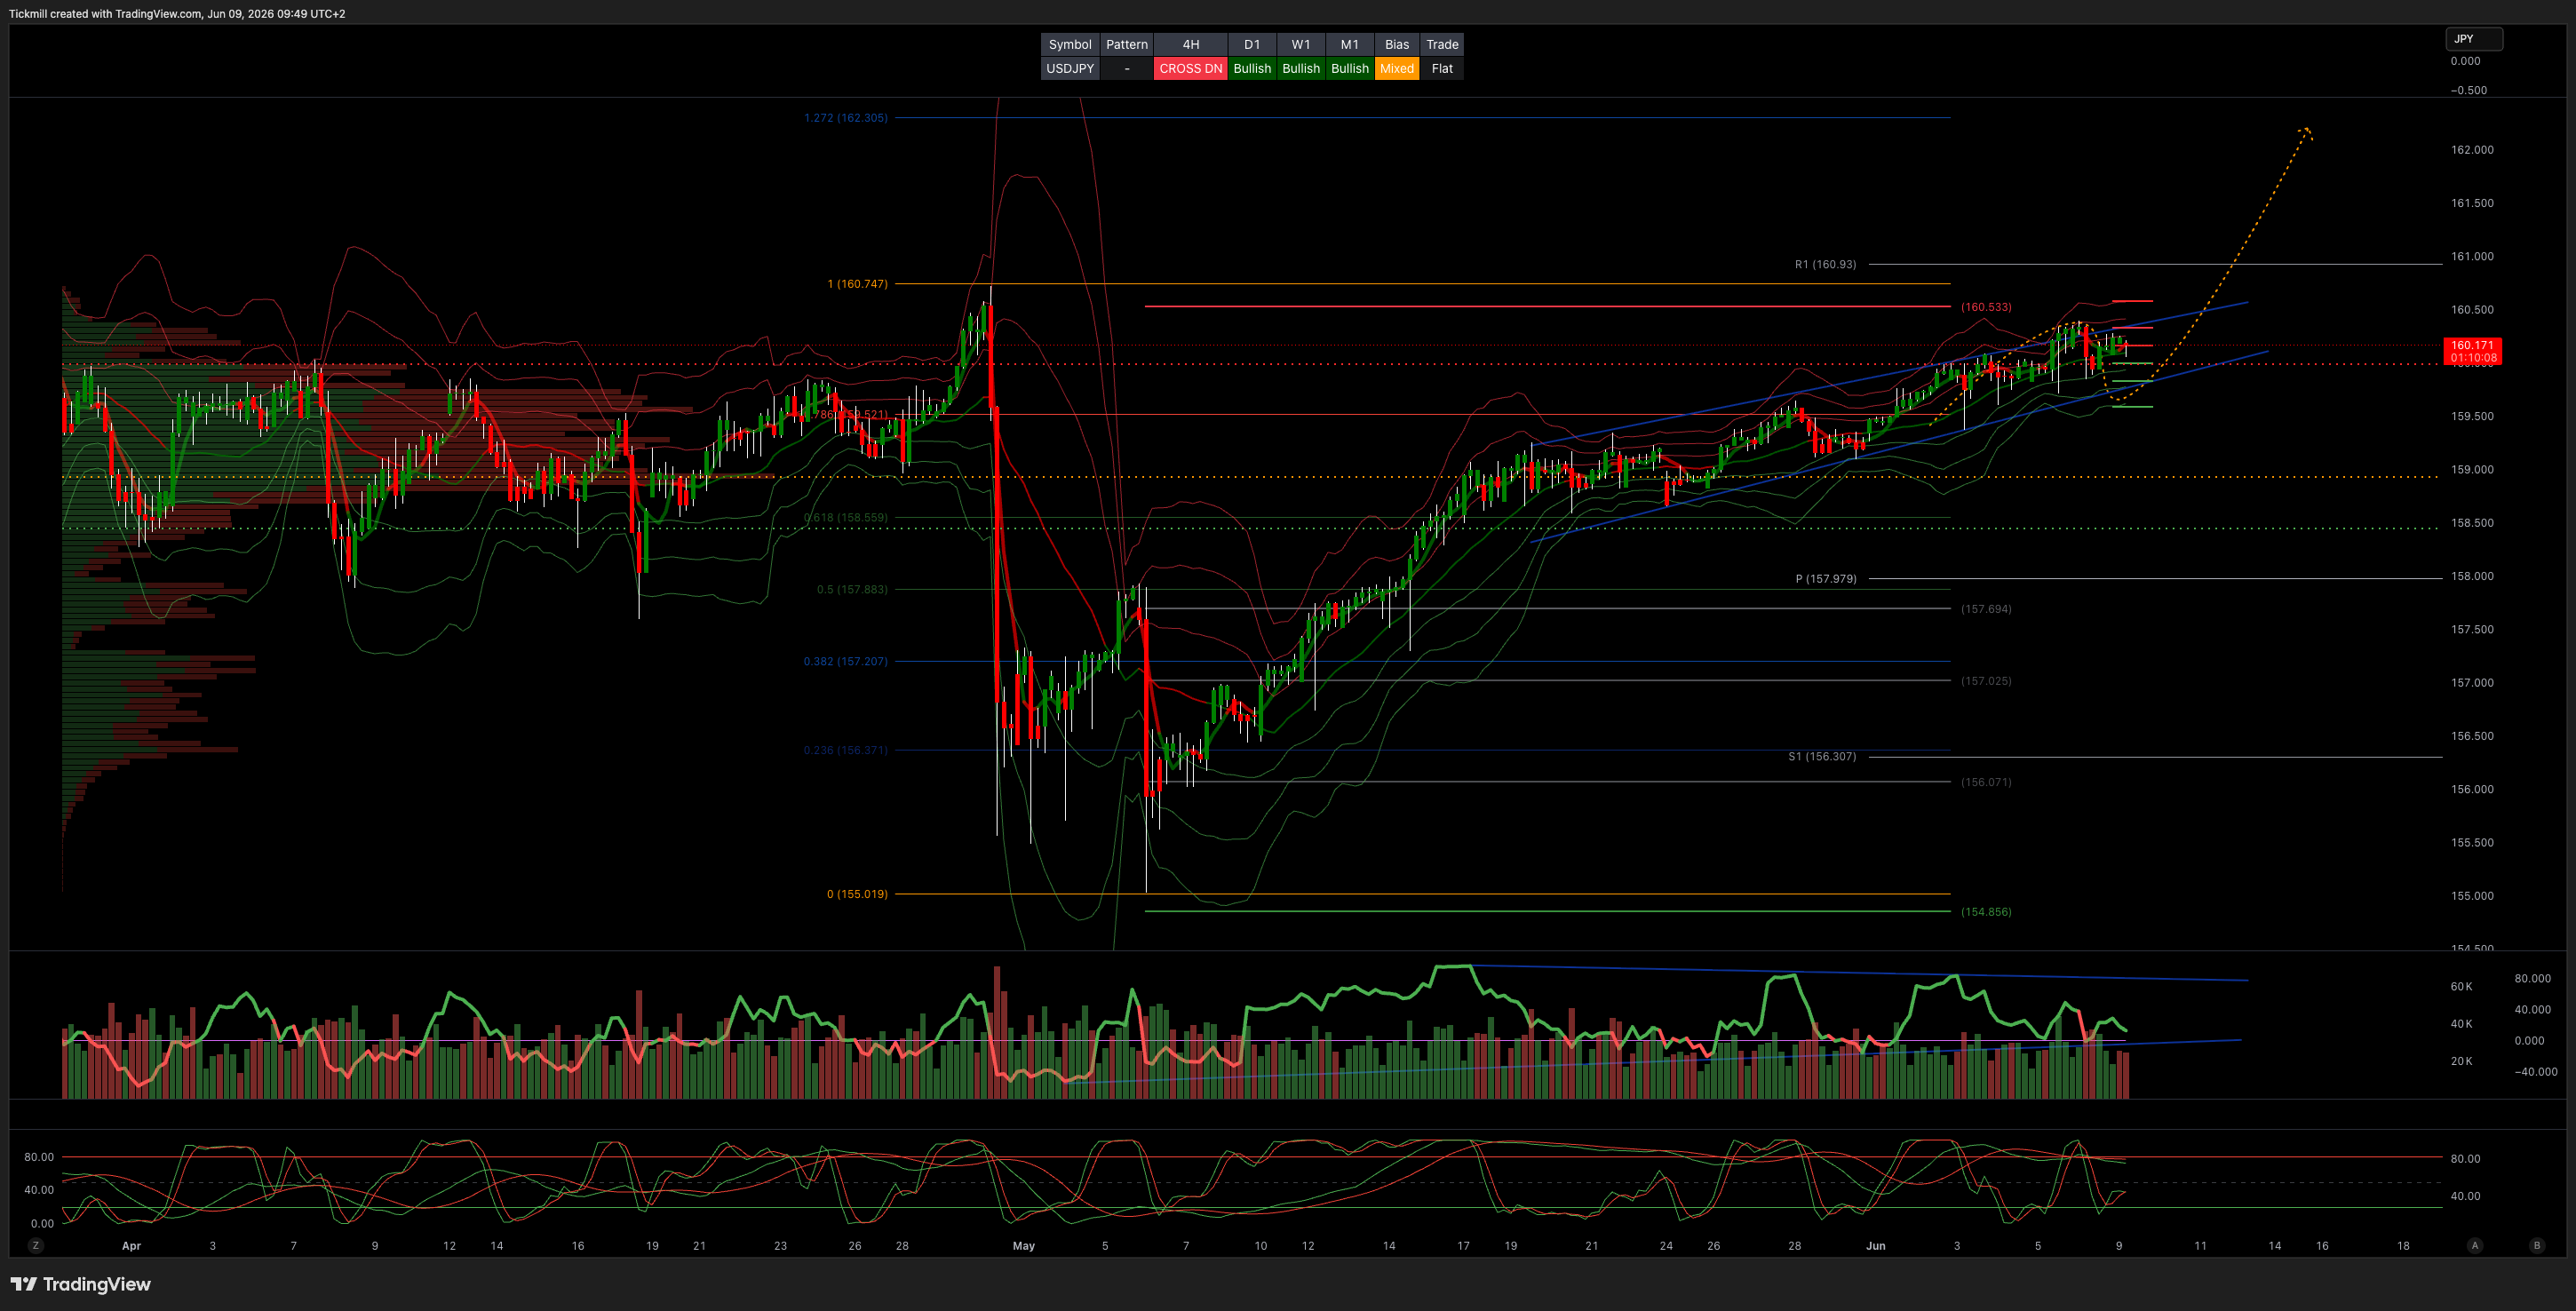Image resolution: width=2576 pixels, height=1311 pixels.
Task: Click the Bullish cell under W1
Action: point(1301,68)
